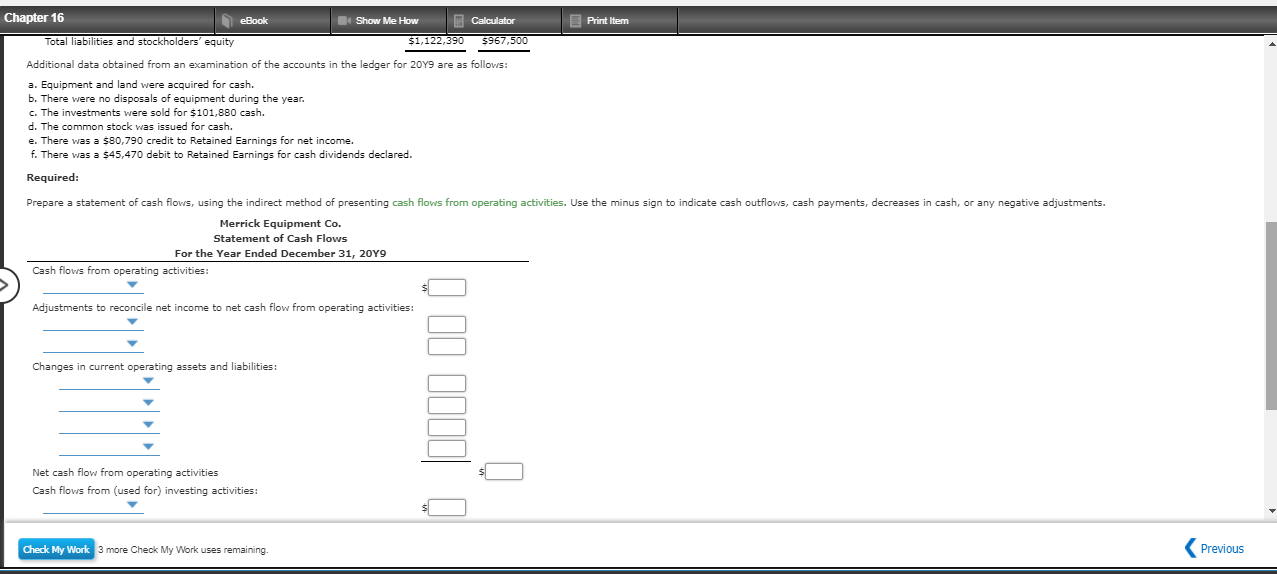Viewport: 1277px width, 574px height.
Task: Click the second adjustments amount field
Action: click(448, 346)
